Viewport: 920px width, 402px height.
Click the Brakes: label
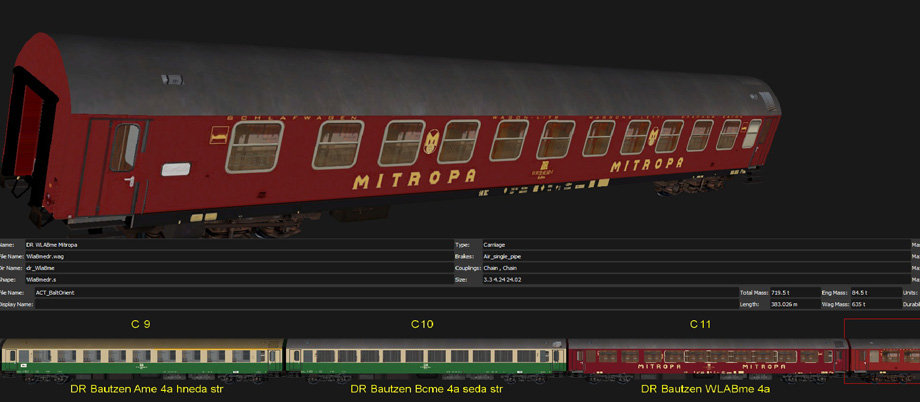pos(463,256)
